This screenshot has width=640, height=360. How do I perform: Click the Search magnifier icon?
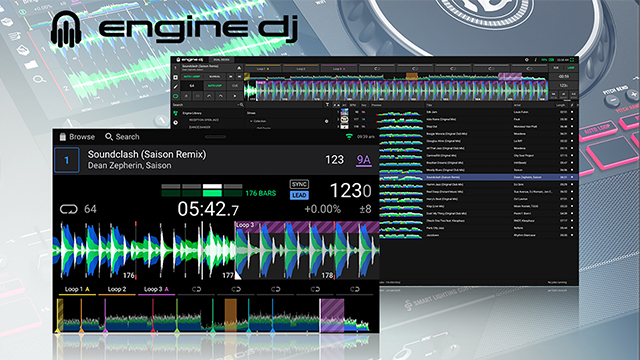pyautogui.click(x=109, y=137)
